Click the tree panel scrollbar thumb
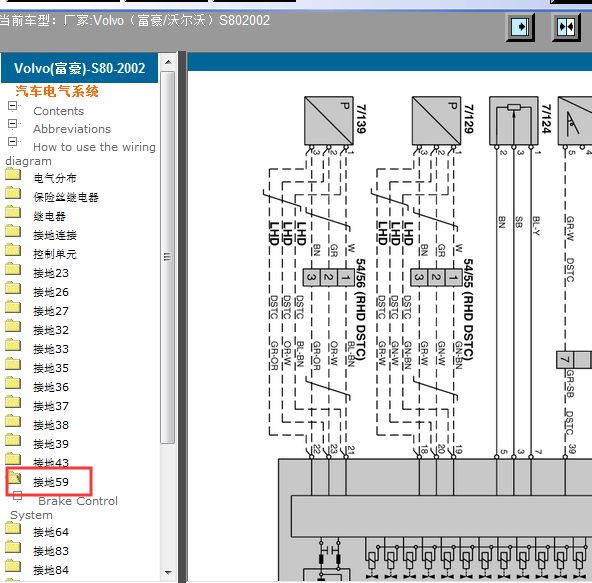 click(168, 257)
